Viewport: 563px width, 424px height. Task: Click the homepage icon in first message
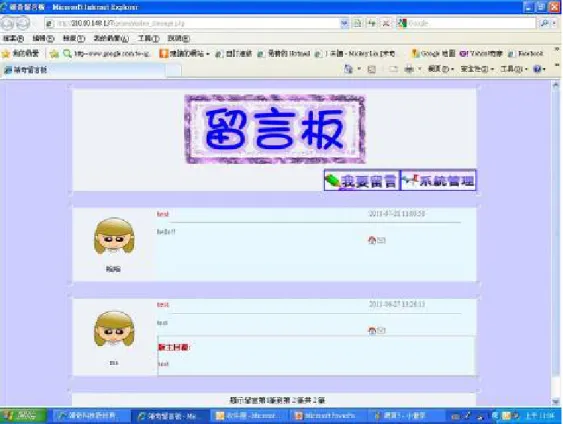coord(372,240)
